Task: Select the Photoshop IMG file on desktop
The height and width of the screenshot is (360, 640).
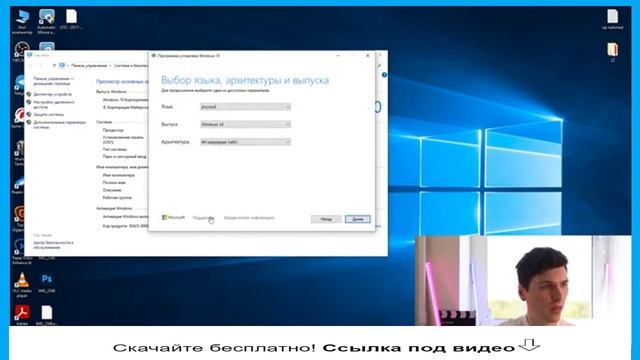Action: 47,282
